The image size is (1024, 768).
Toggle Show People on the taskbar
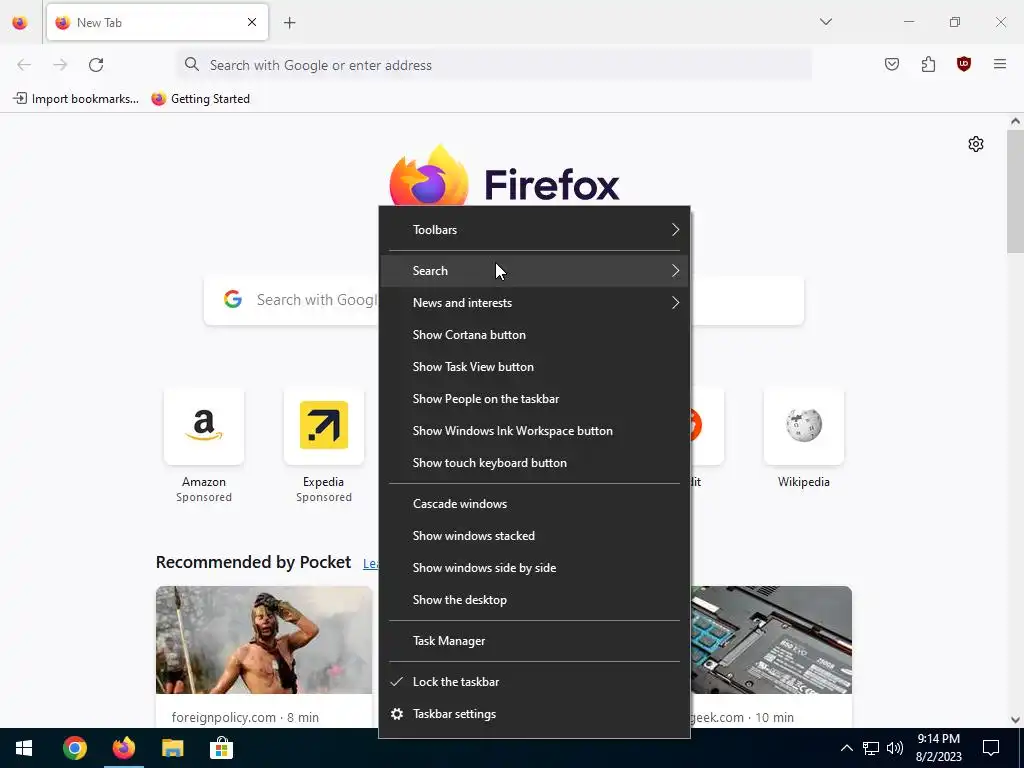pos(534,398)
